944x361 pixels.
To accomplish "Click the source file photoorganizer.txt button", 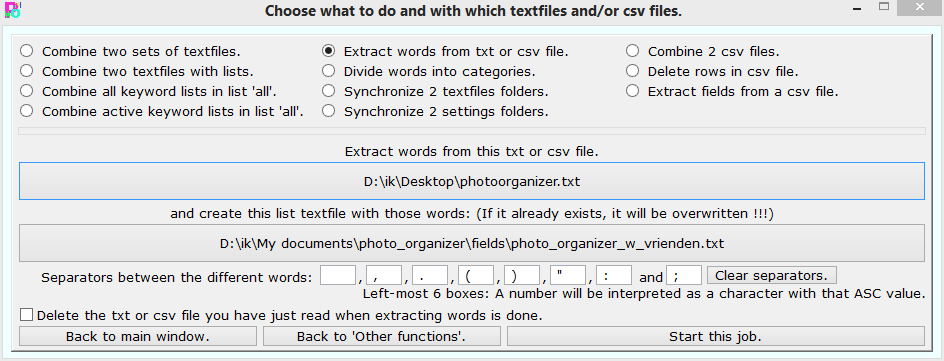I will coord(472,180).
